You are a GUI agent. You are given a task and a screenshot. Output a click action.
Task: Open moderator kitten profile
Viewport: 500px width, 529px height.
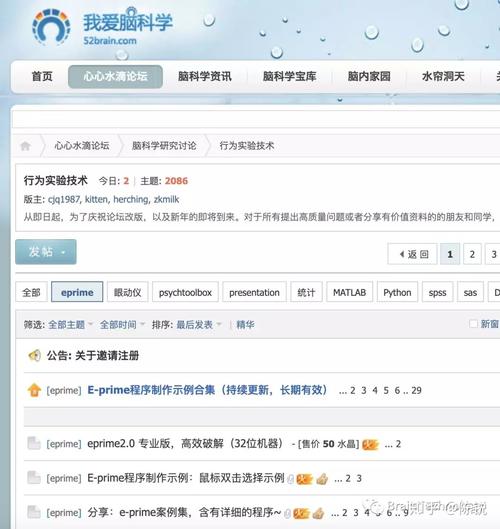pyautogui.click(x=97, y=199)
